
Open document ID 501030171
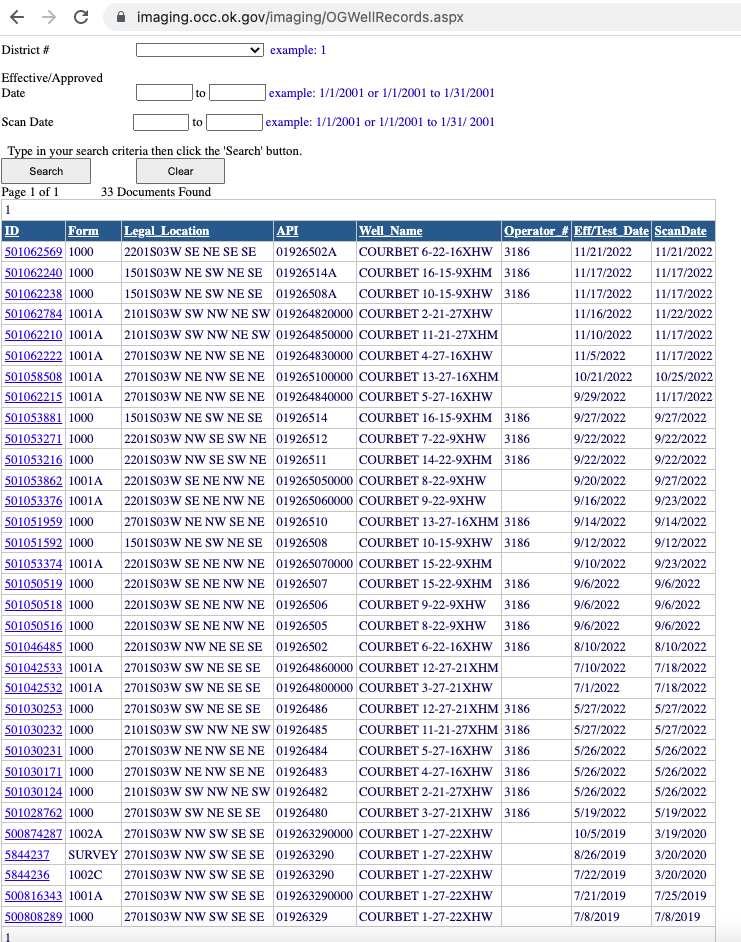click(34, 771)
